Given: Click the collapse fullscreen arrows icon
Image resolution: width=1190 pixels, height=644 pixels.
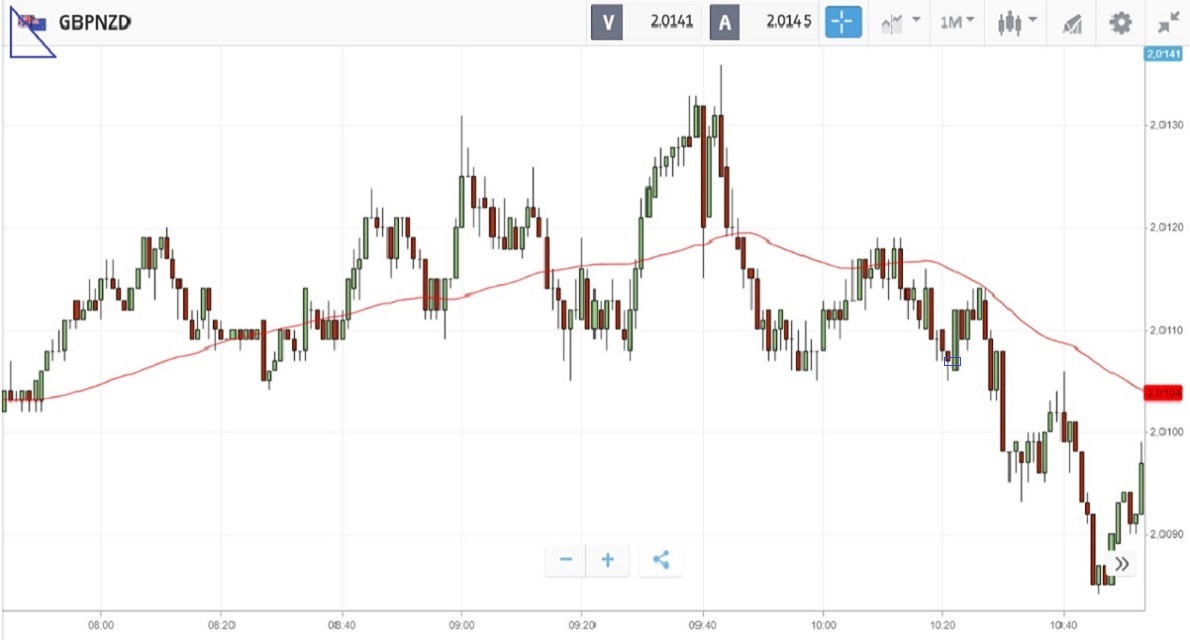Looking at the screenshot, I should tap(1169, 24).
